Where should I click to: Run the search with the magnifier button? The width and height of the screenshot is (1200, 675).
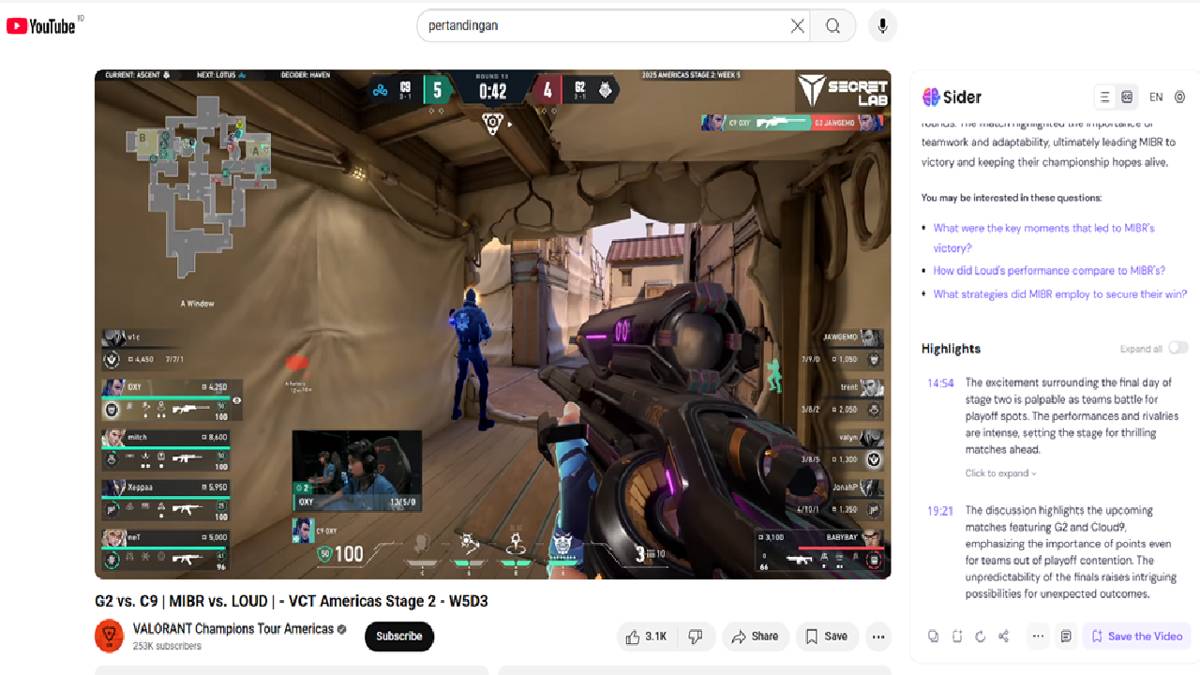[x=833, y=26]
